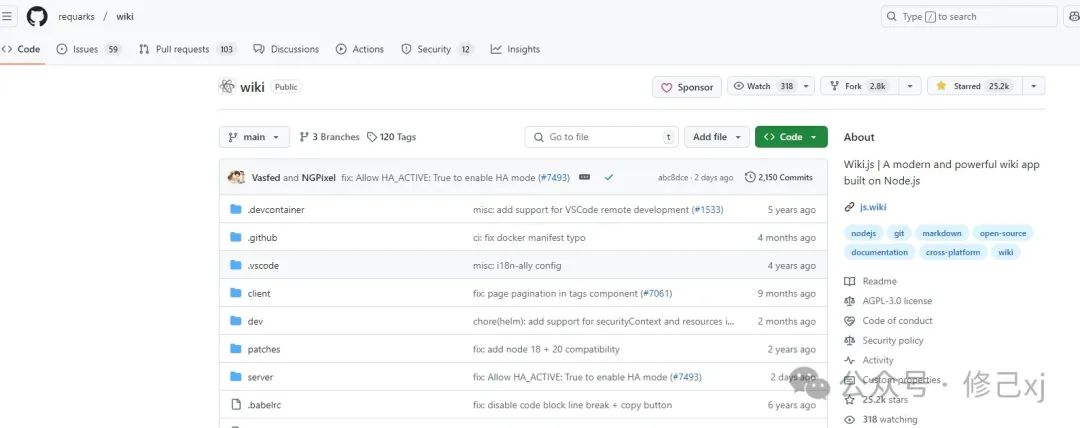This screenshot has height=428, width=1080.
Task: Open the green Code dropdown button
Action: (791, 137)
